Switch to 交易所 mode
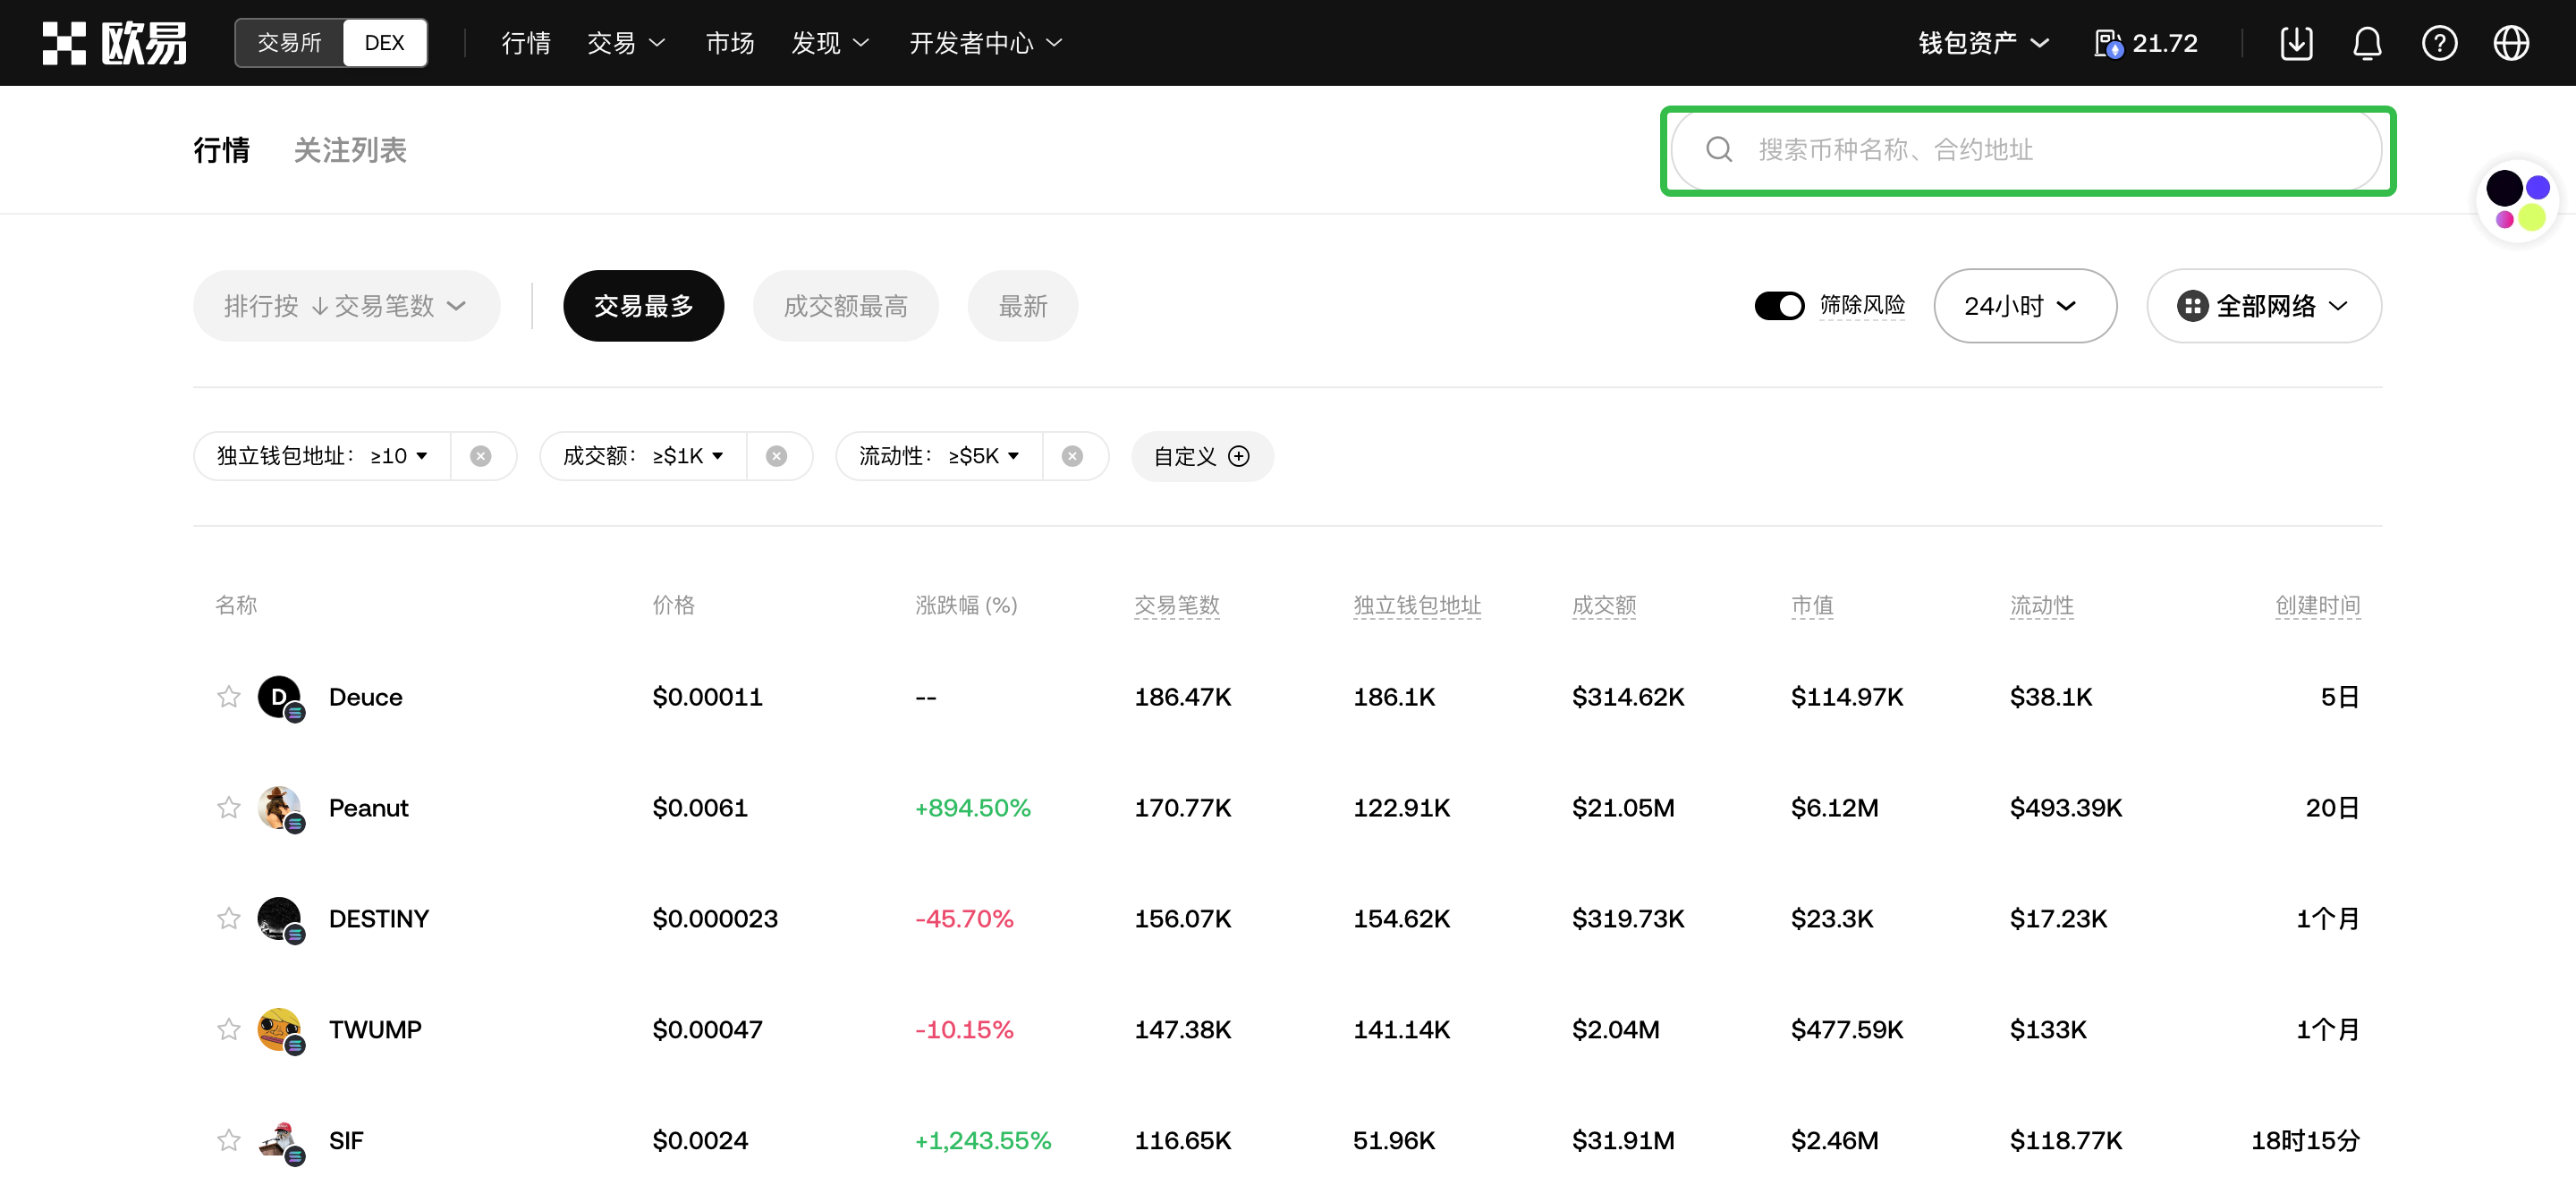Image resolution: width=2576 pixels, height=1202 pixels. tap(289, 43)
